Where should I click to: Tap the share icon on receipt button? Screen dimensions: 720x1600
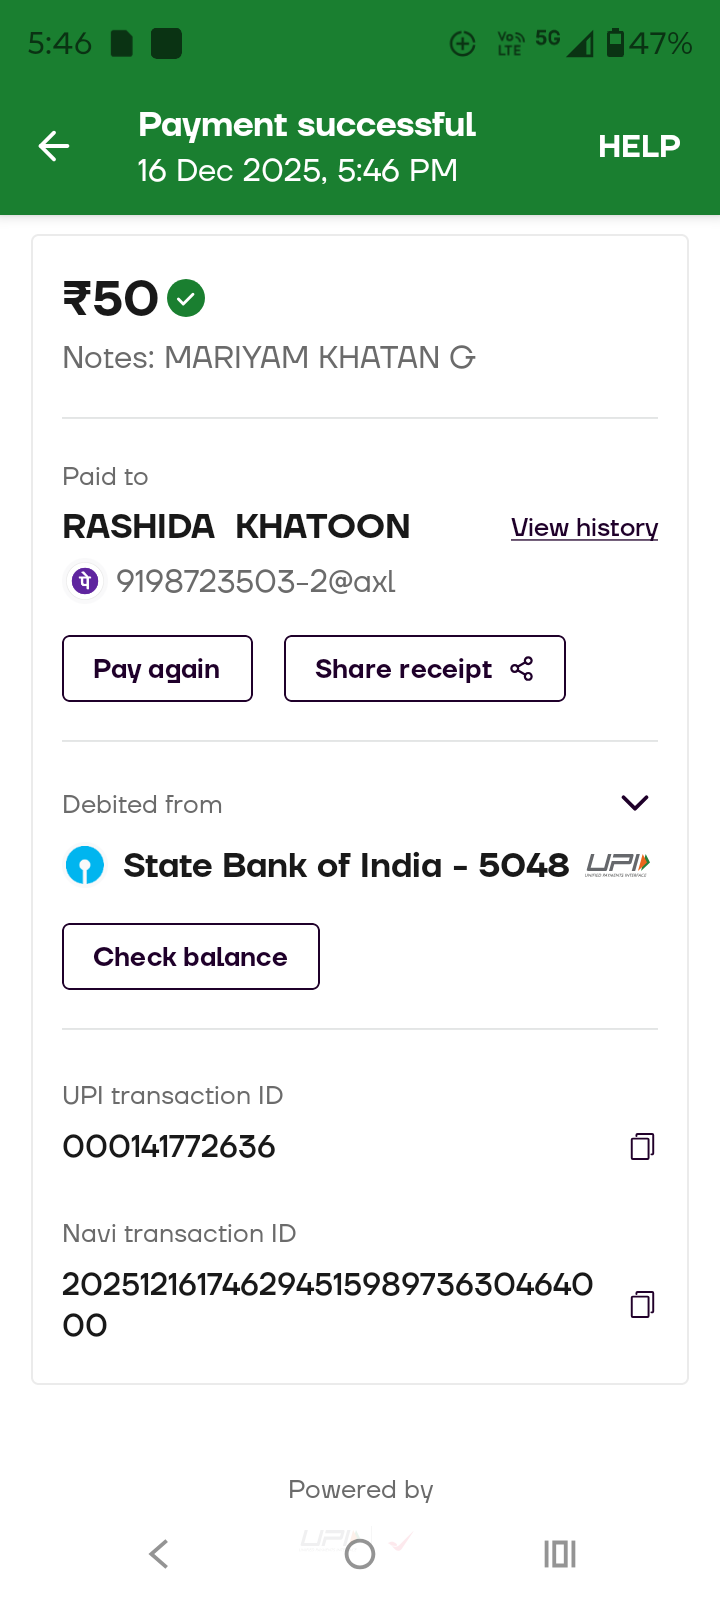coord(521,669)
